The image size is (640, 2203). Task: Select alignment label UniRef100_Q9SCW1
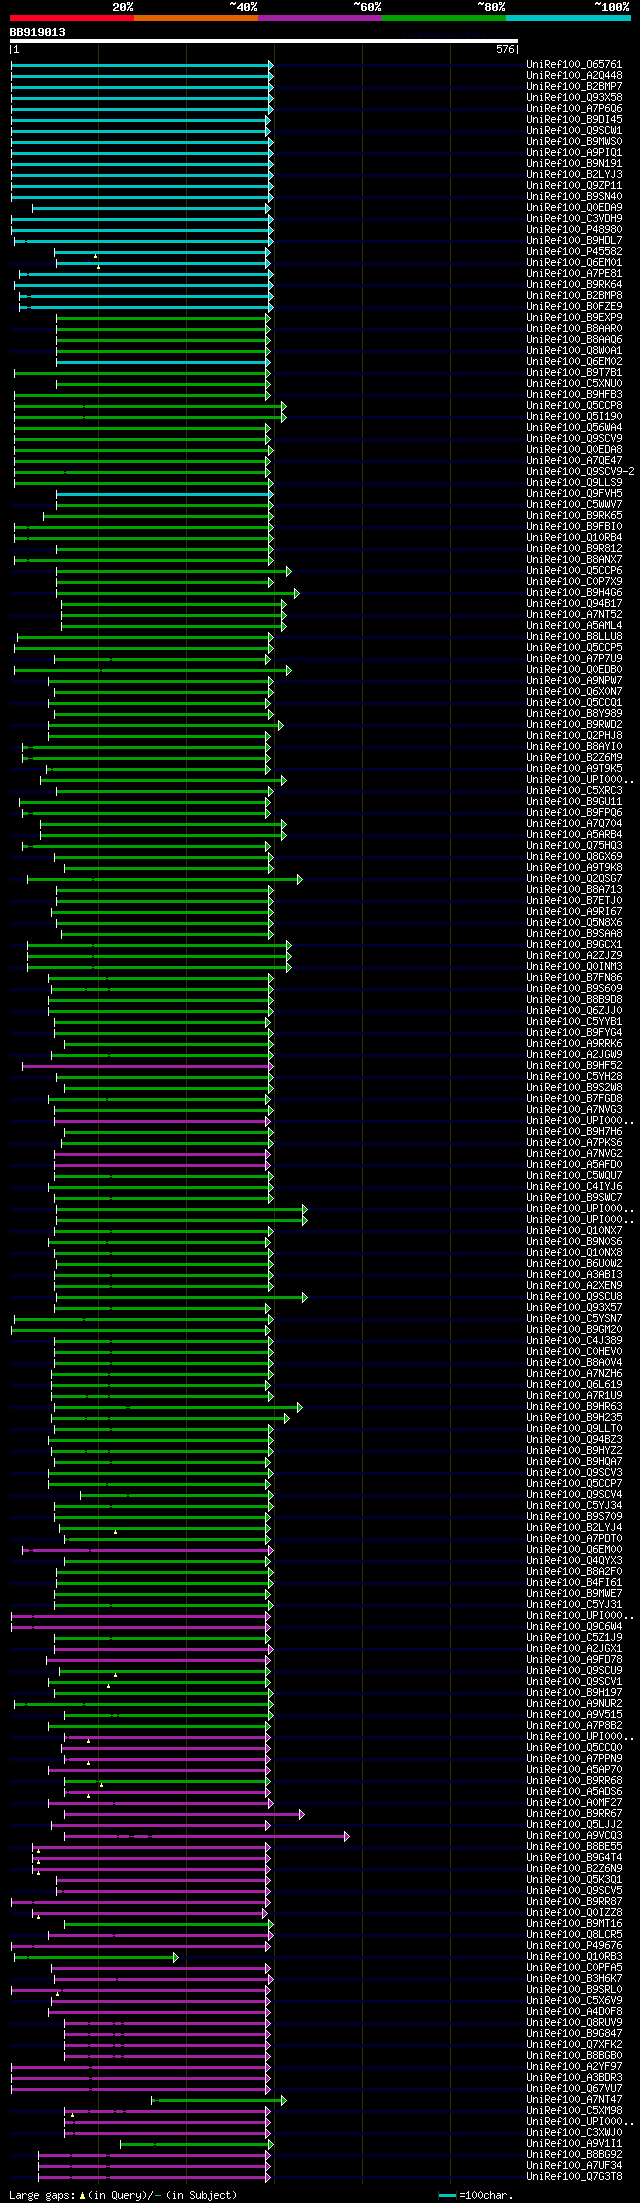tap(574, 130)
